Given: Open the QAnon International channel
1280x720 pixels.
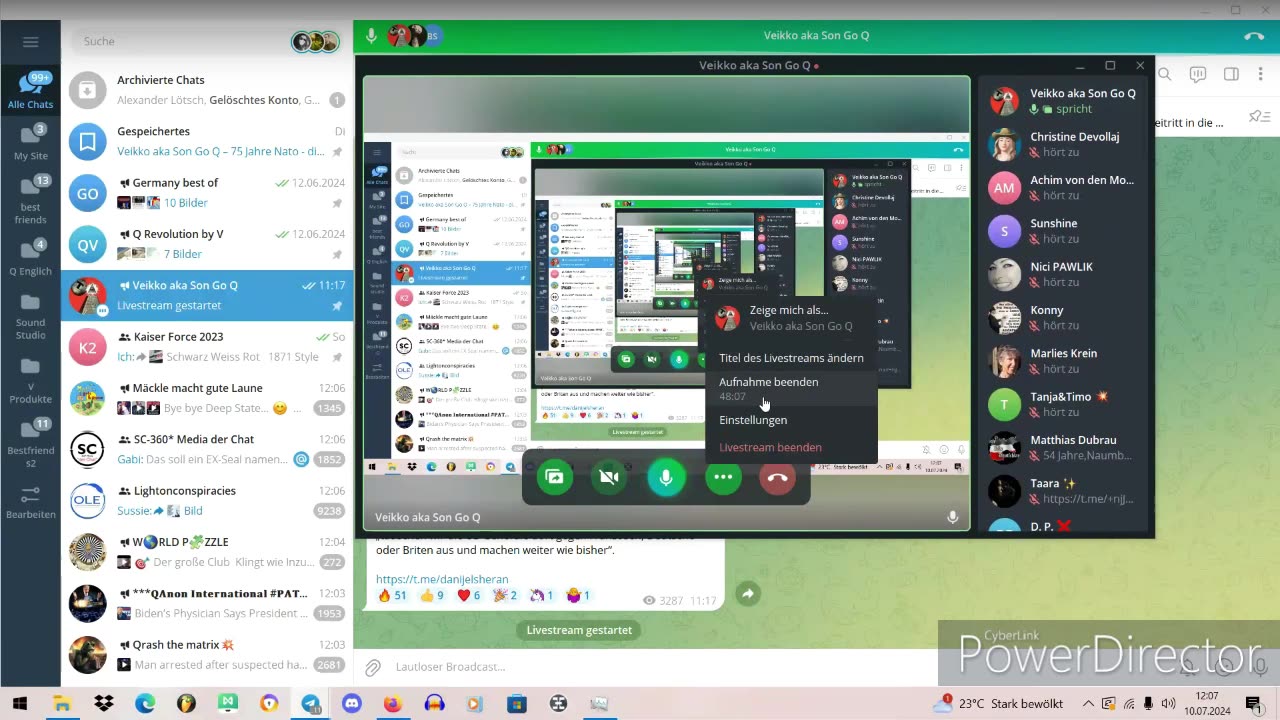Looking at the screenshot, I should coord(207,603).
